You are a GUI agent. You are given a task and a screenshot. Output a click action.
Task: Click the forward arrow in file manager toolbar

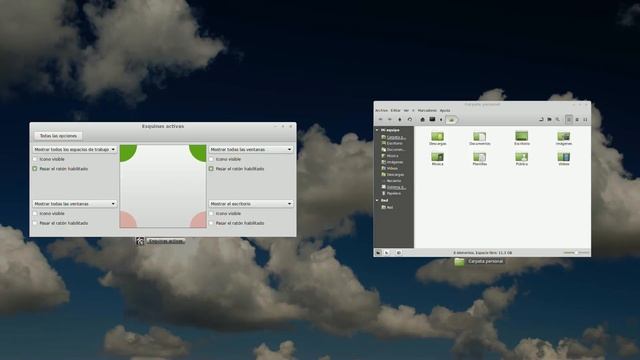pyautogui.click(x=390, y=119)
